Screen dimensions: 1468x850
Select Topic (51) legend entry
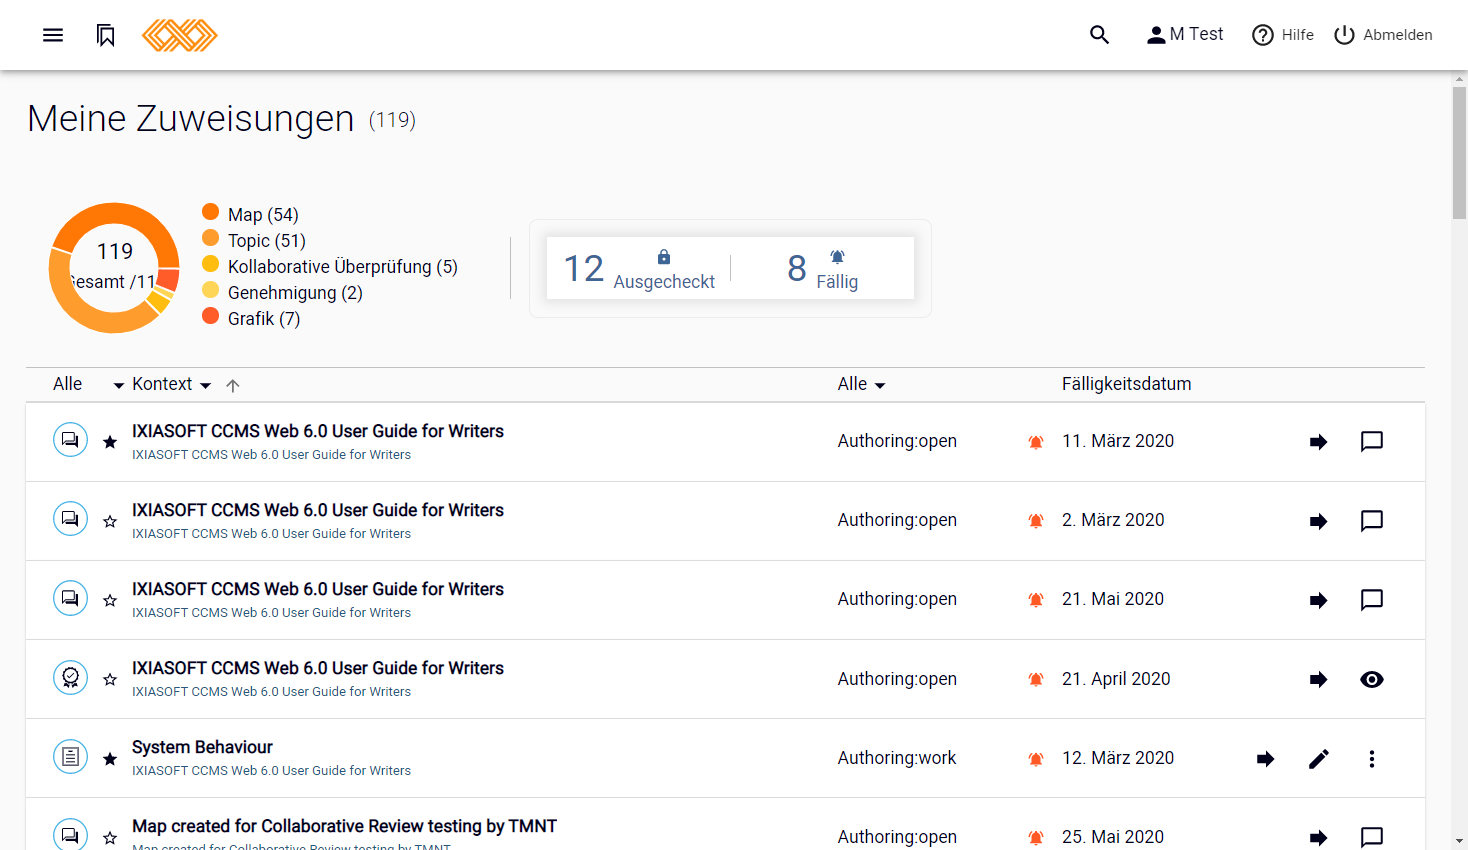coord(254,240)
